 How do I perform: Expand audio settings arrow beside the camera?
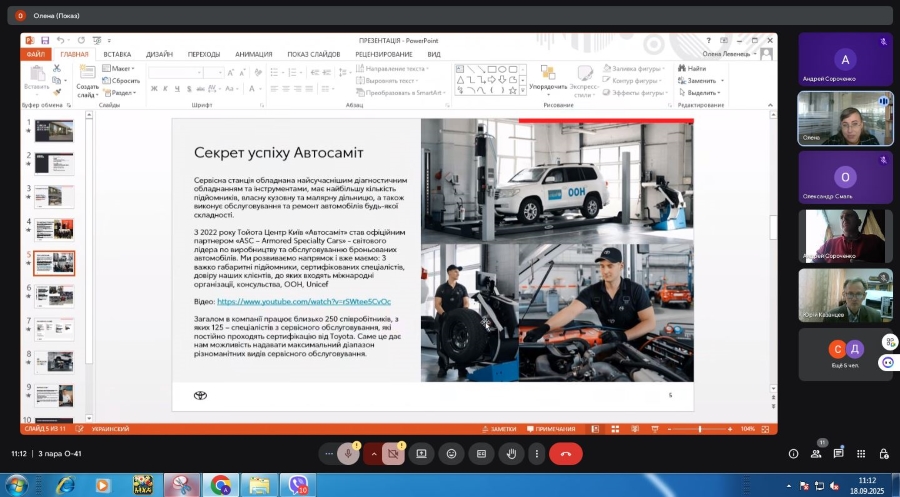[x=374, y=453]
